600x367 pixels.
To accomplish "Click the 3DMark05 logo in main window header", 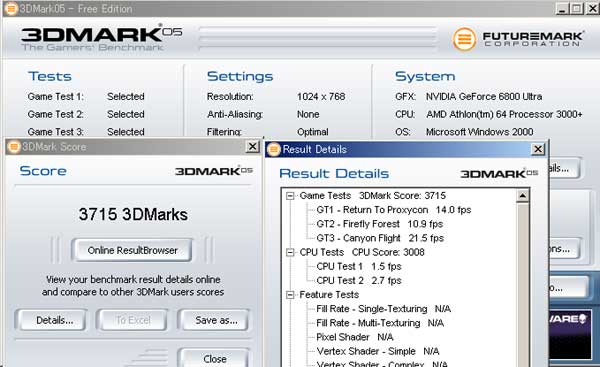I will coord(101,38).
